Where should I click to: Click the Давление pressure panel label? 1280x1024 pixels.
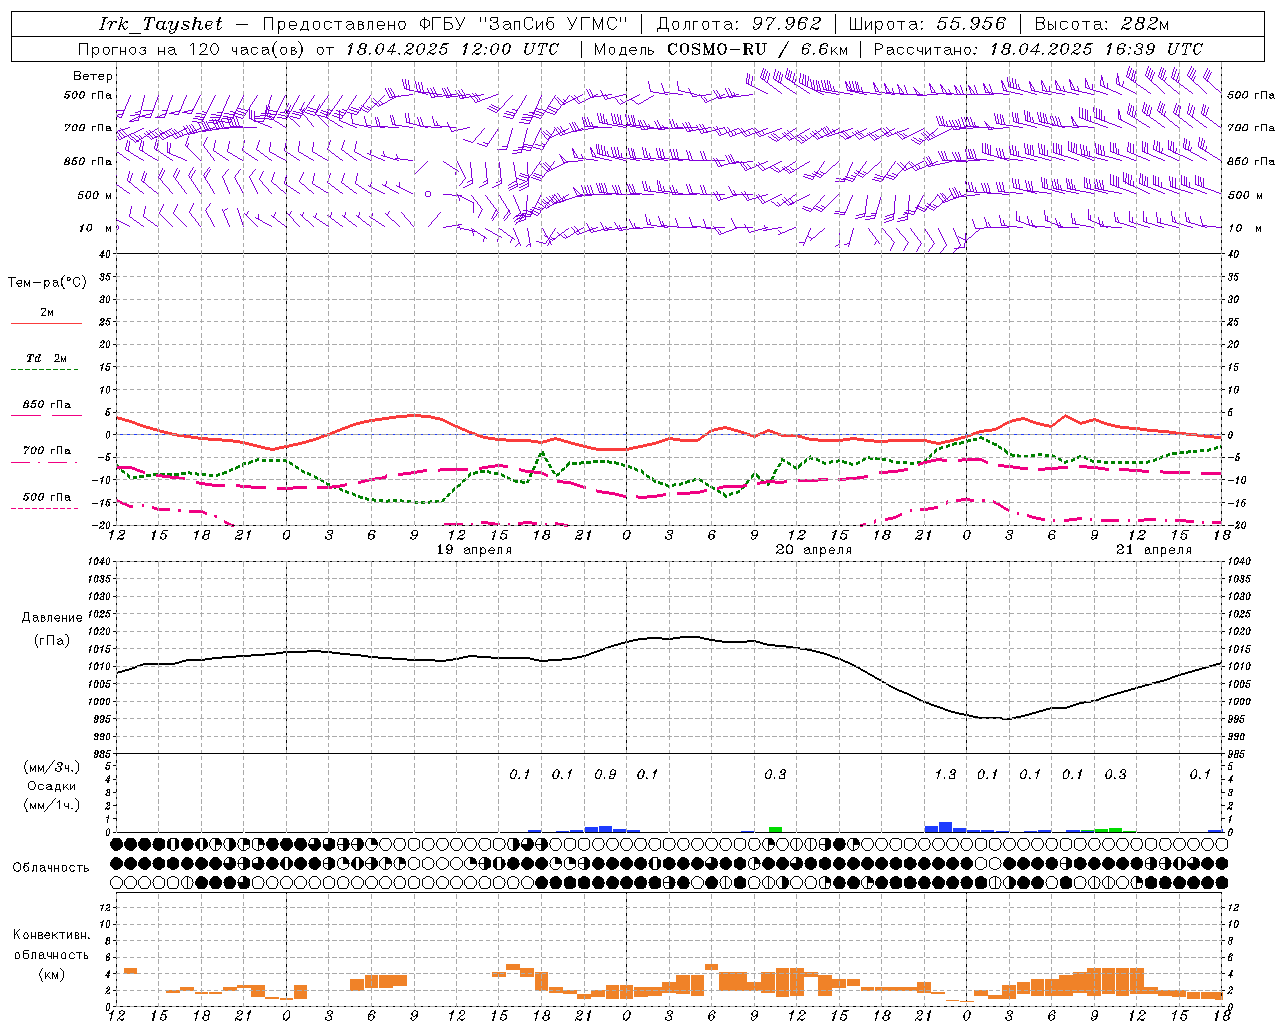tap(51, 618)
